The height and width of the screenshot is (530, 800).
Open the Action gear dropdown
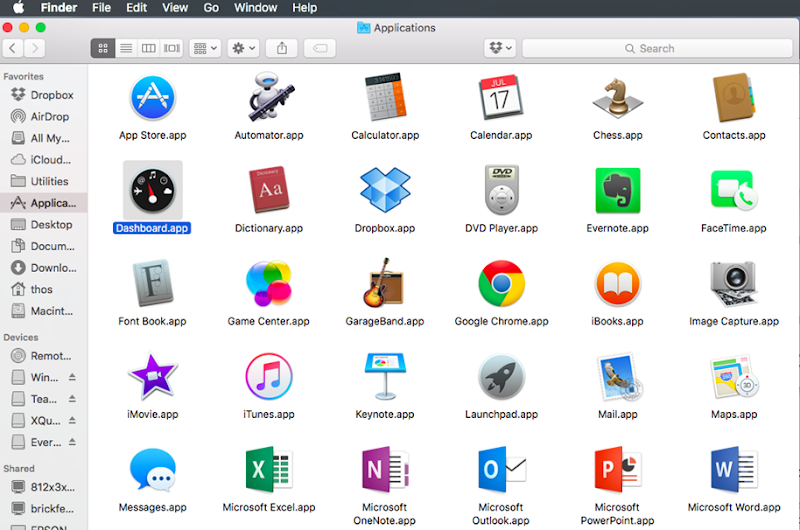tap(243, 48)
